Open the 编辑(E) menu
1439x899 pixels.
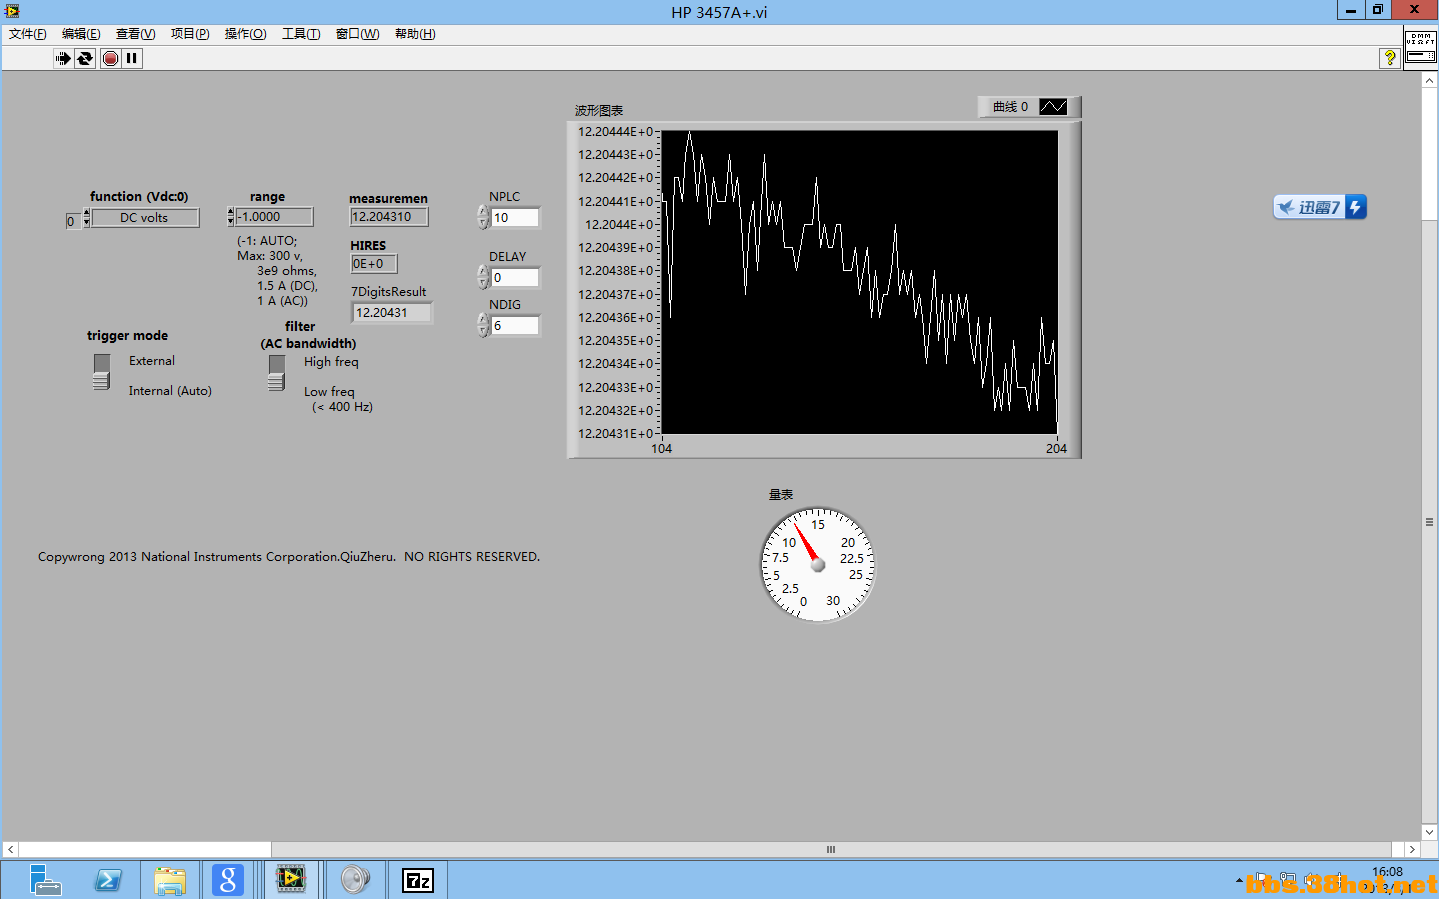pos(81,34)
